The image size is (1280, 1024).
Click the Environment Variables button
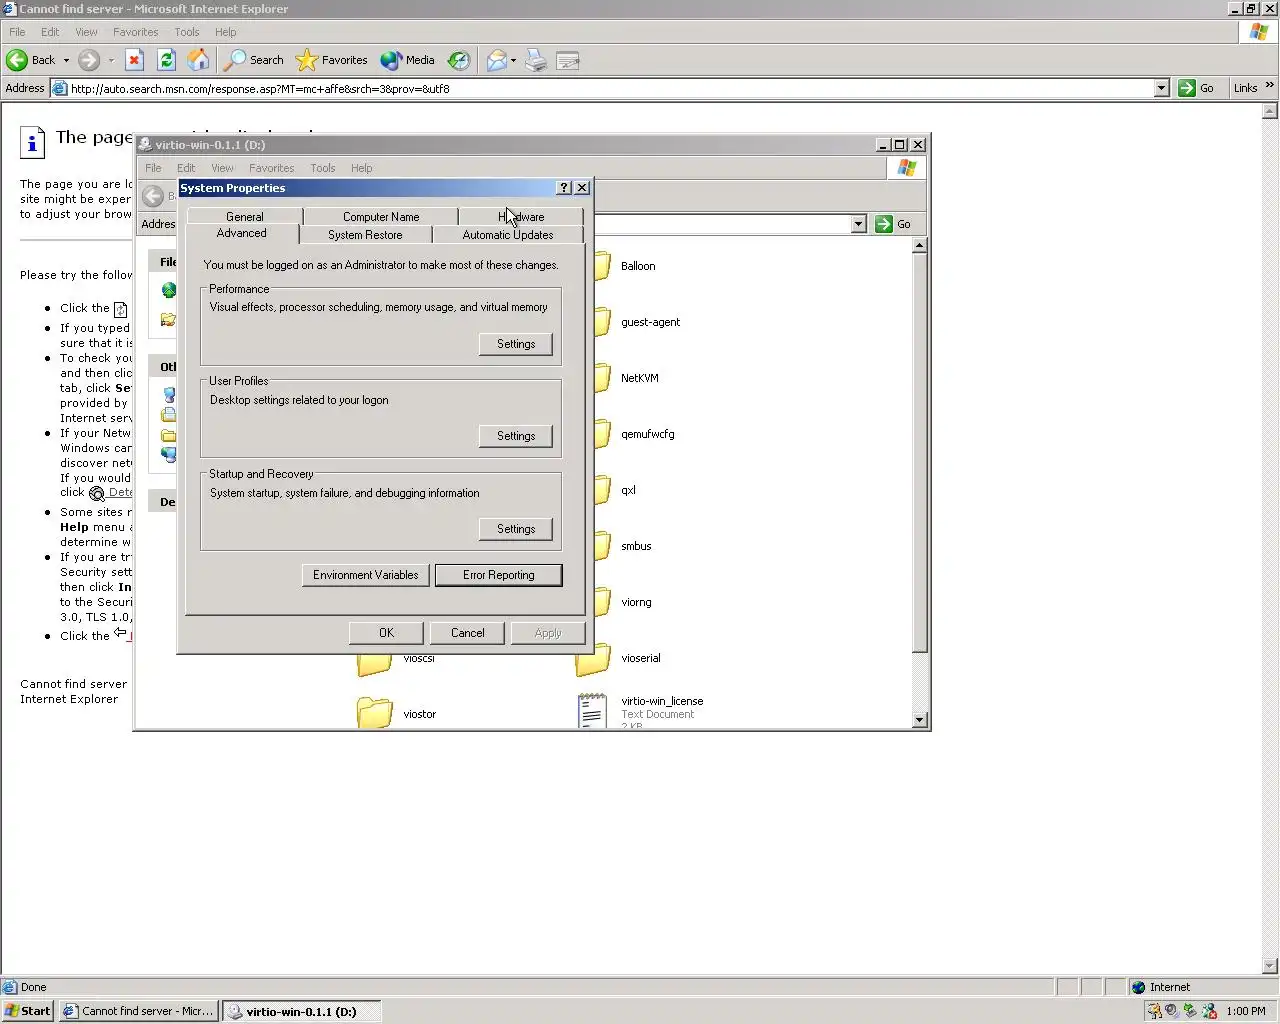click(366, 575)
